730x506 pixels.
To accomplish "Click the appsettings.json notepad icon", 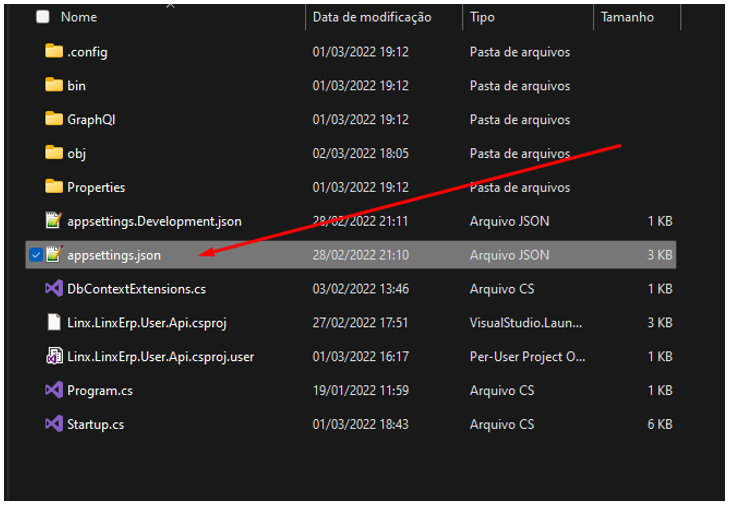I will coord(54,255).
